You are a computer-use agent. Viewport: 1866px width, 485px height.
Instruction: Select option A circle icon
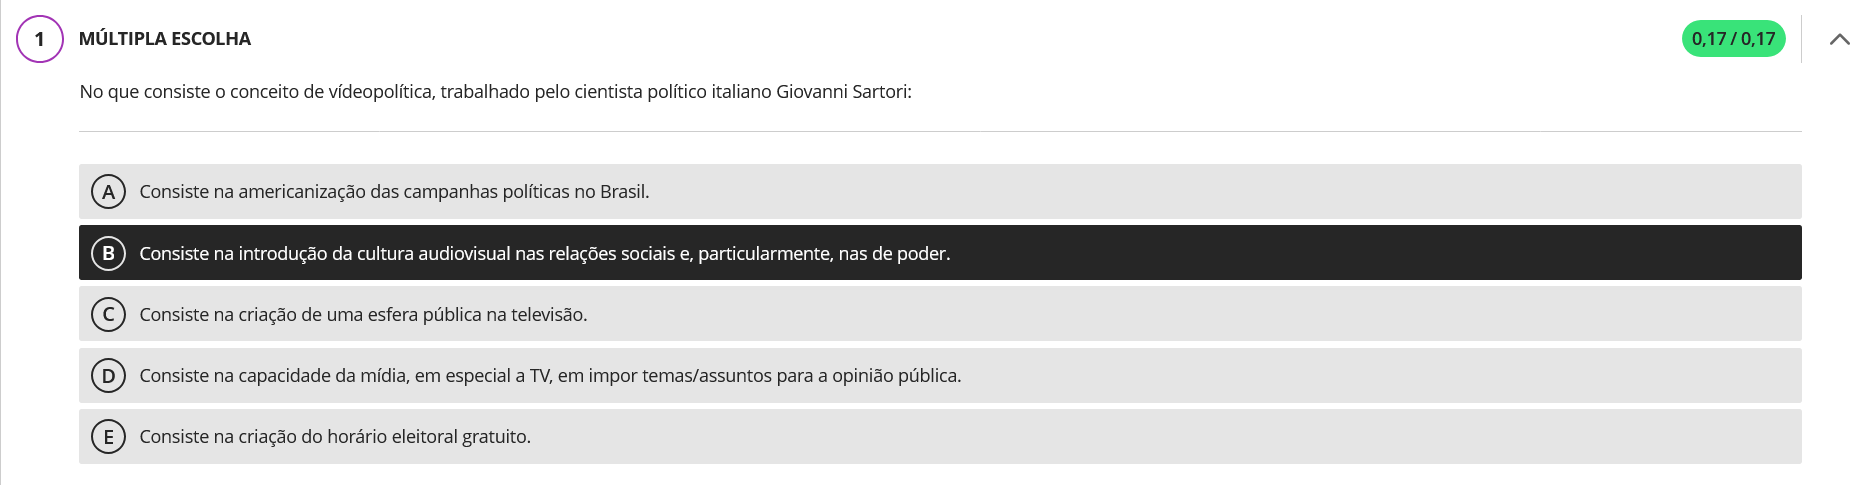[x=108, y=191]
